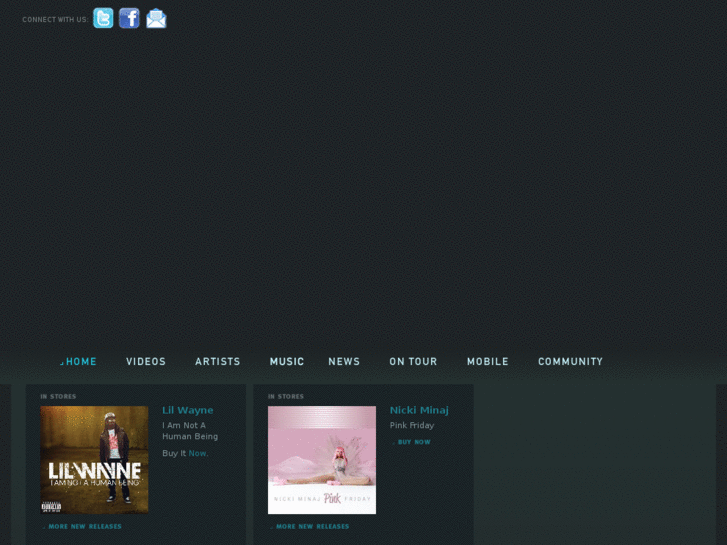This screenshot has height=545, width=727.
Task: Open the ON TOUR nav item
Action: tap(413, 361)
